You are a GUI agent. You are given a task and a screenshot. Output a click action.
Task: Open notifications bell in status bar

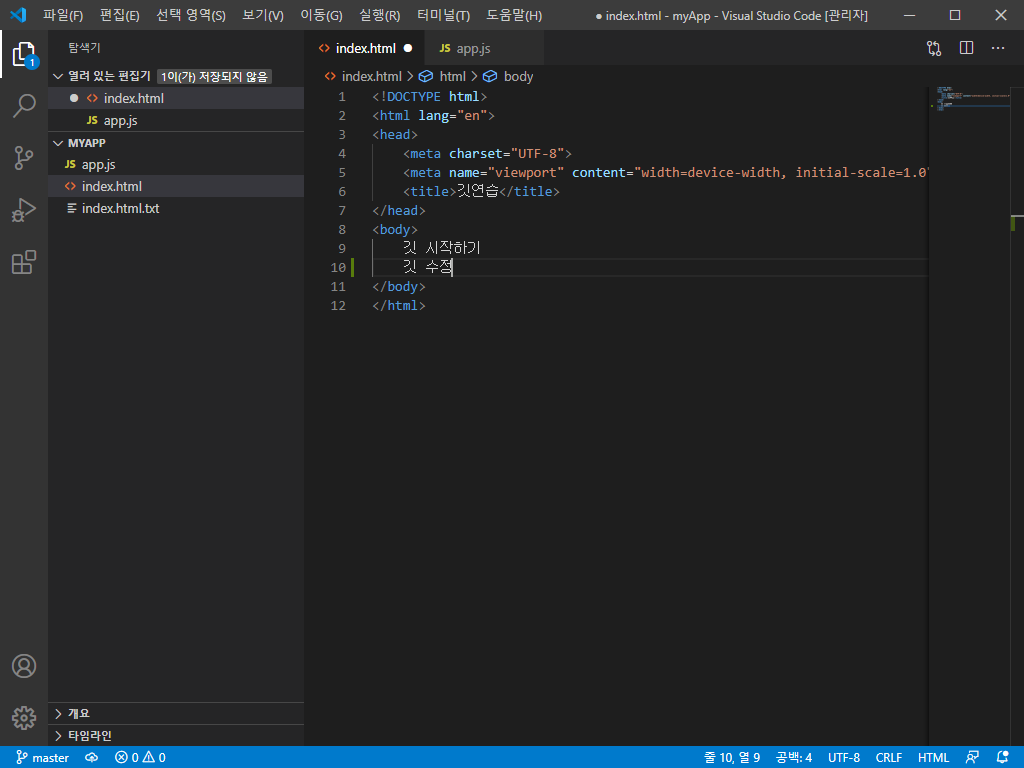pyautogui.click(x=1003, y=758)
